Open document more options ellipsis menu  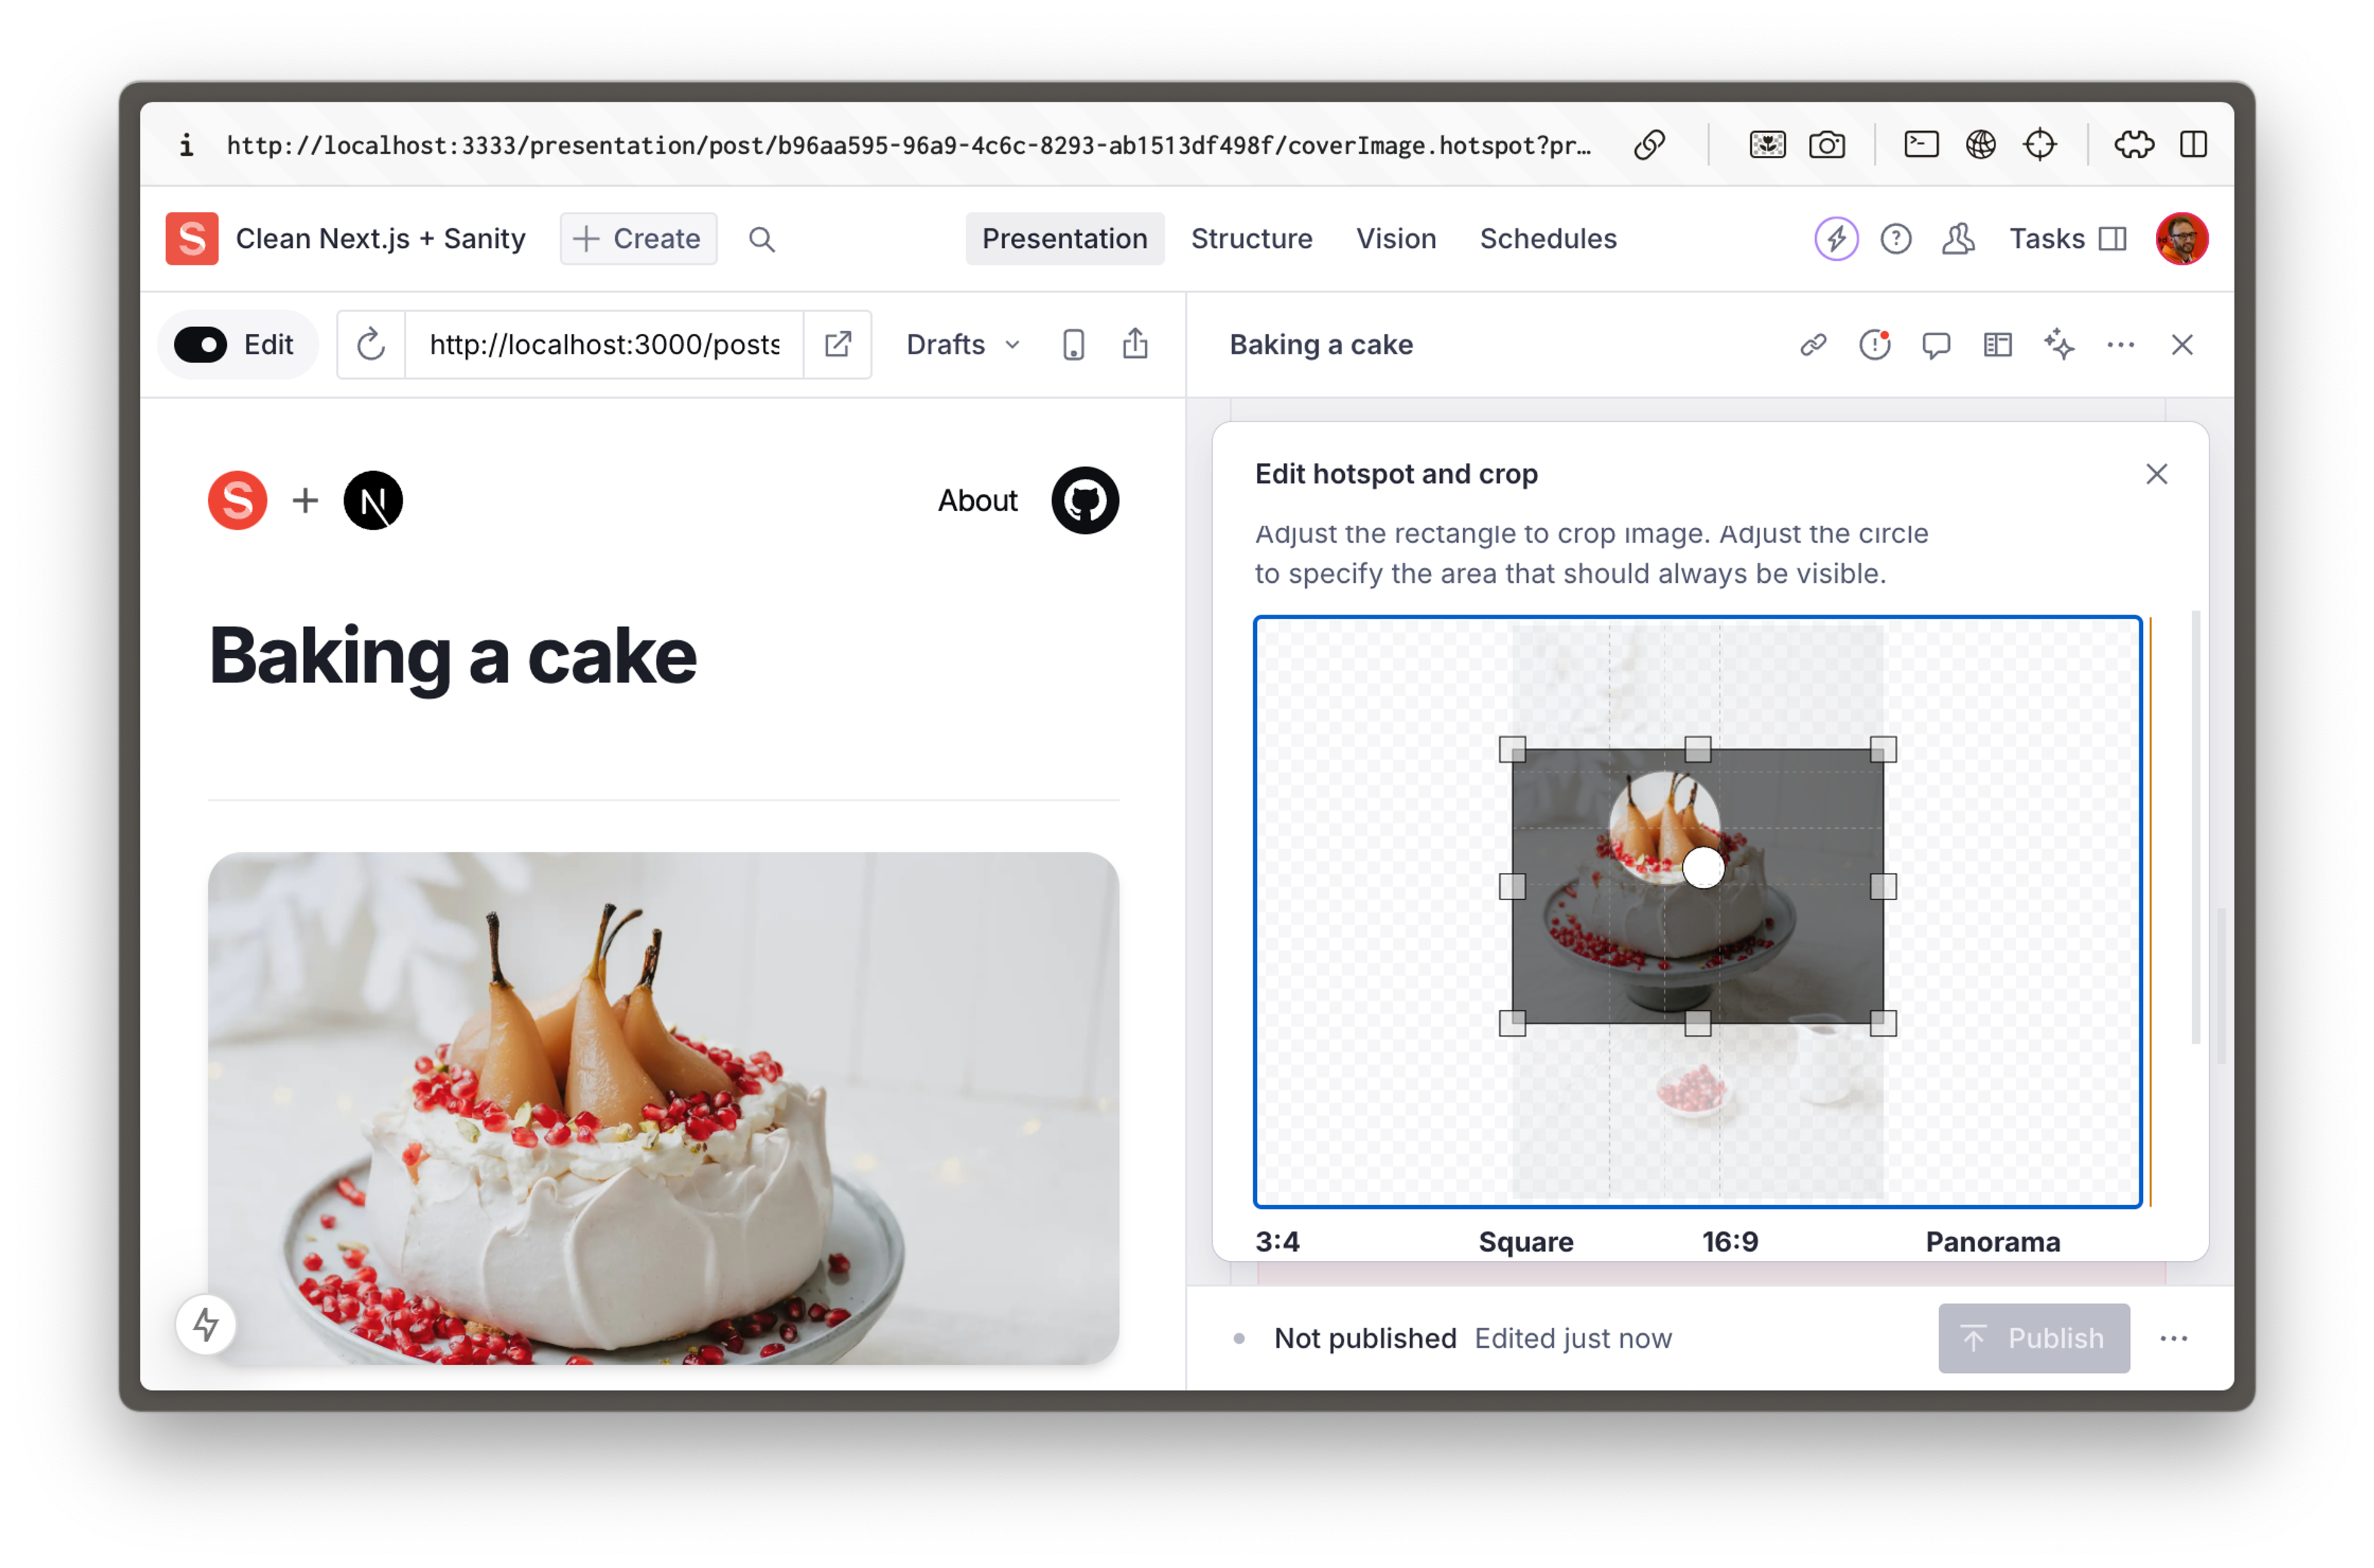[x=2120, y=345]
